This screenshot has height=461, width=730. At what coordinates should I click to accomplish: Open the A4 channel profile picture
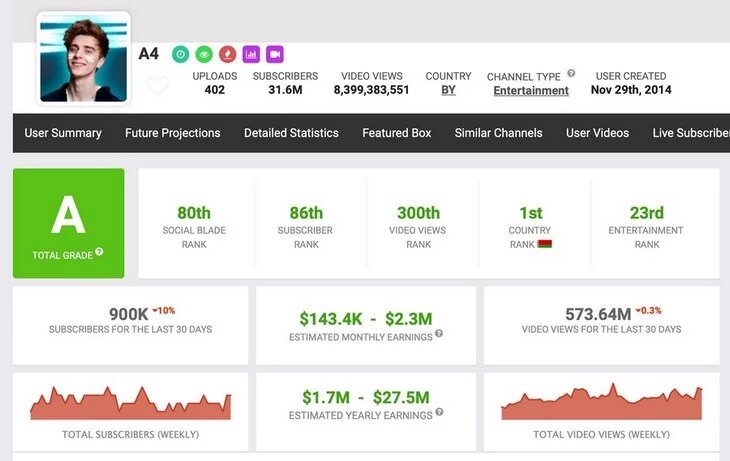click(83, 59)
